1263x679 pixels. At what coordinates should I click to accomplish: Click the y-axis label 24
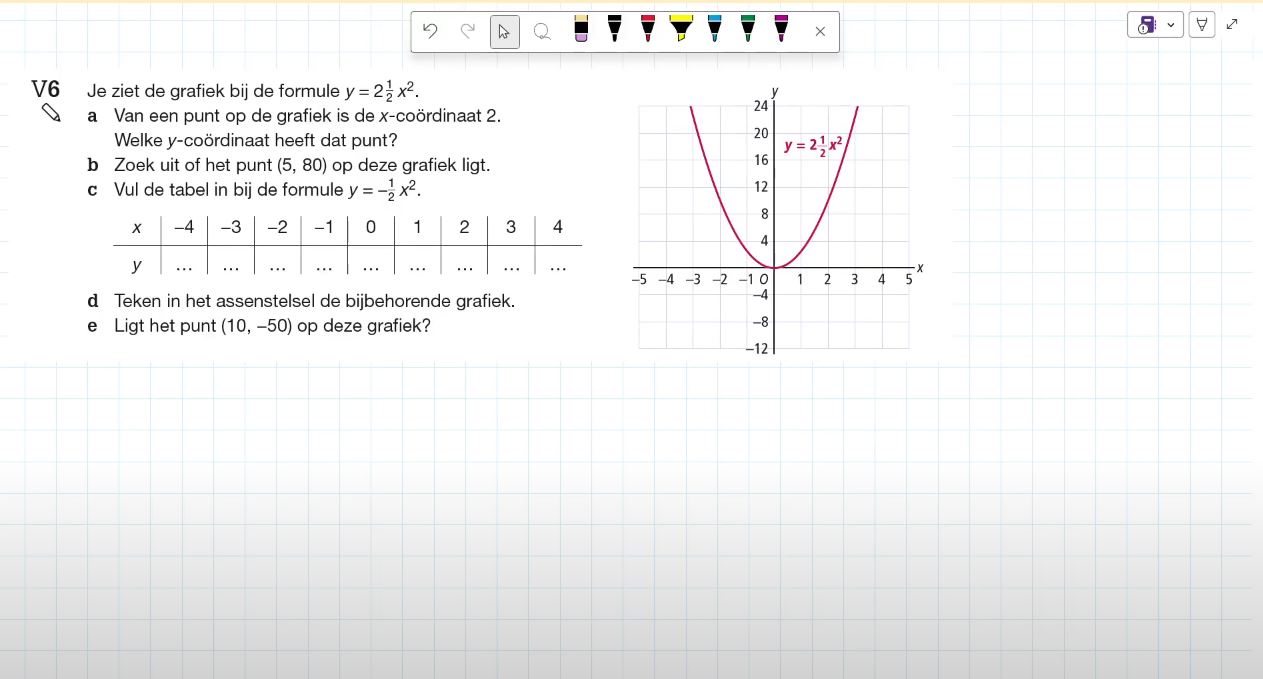[760, 106]
